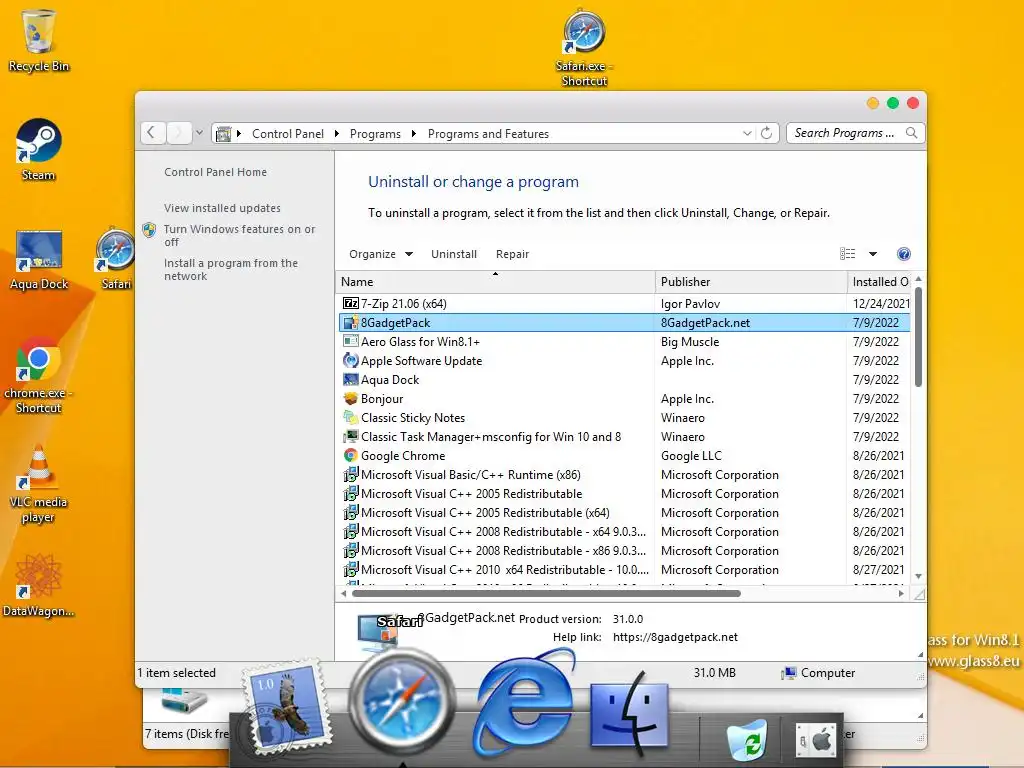Click the scroll right arrow of the list

click(x=901, y=594)
